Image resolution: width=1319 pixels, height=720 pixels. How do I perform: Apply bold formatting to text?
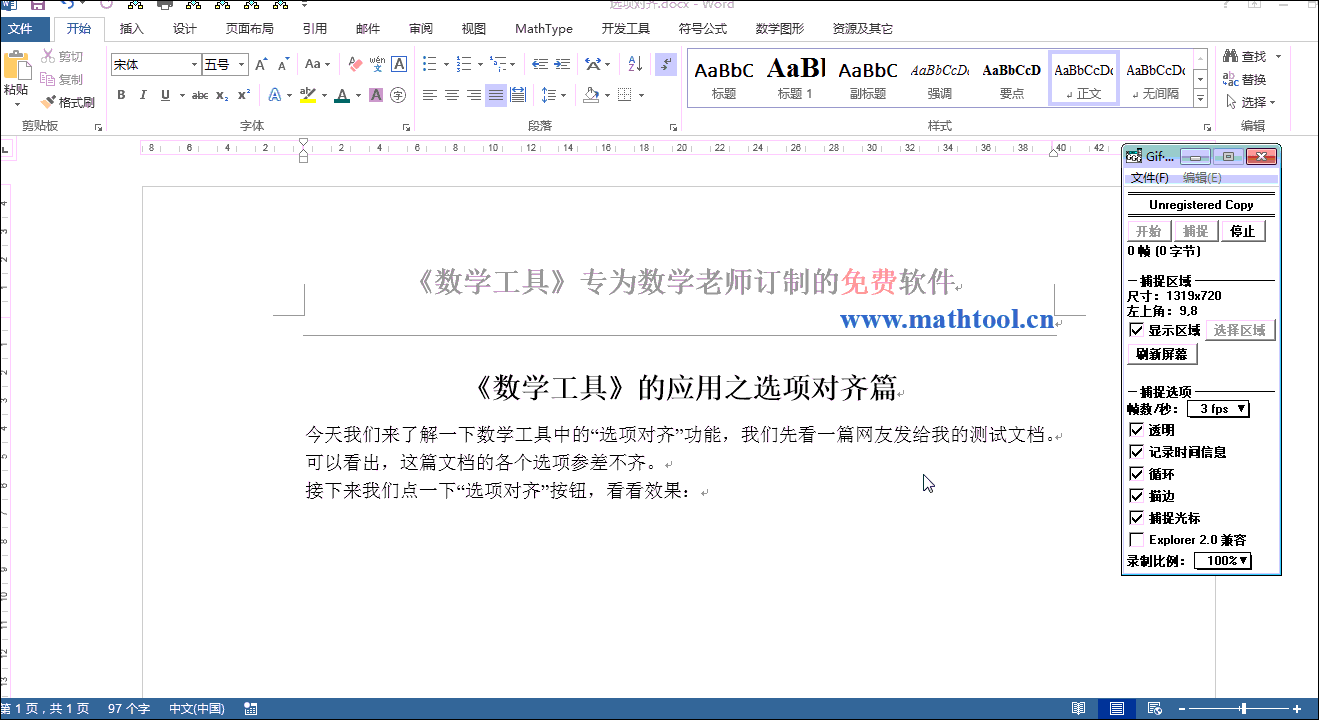[x=121, y=94]
